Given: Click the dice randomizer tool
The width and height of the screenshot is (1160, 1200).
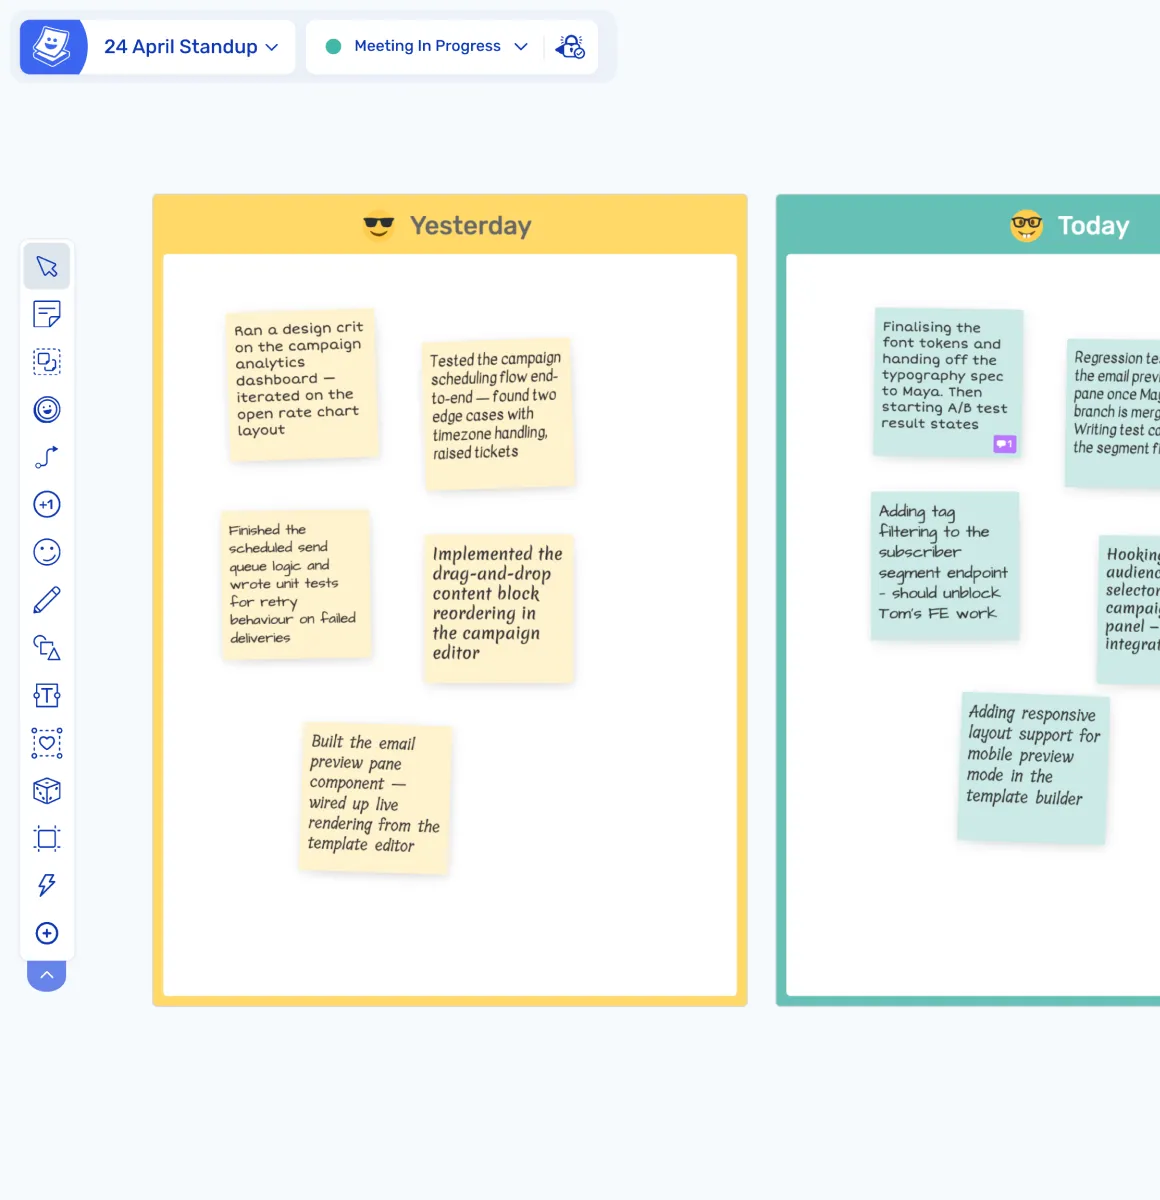Looking at the screenshot, I should click(x=47, y=791).
